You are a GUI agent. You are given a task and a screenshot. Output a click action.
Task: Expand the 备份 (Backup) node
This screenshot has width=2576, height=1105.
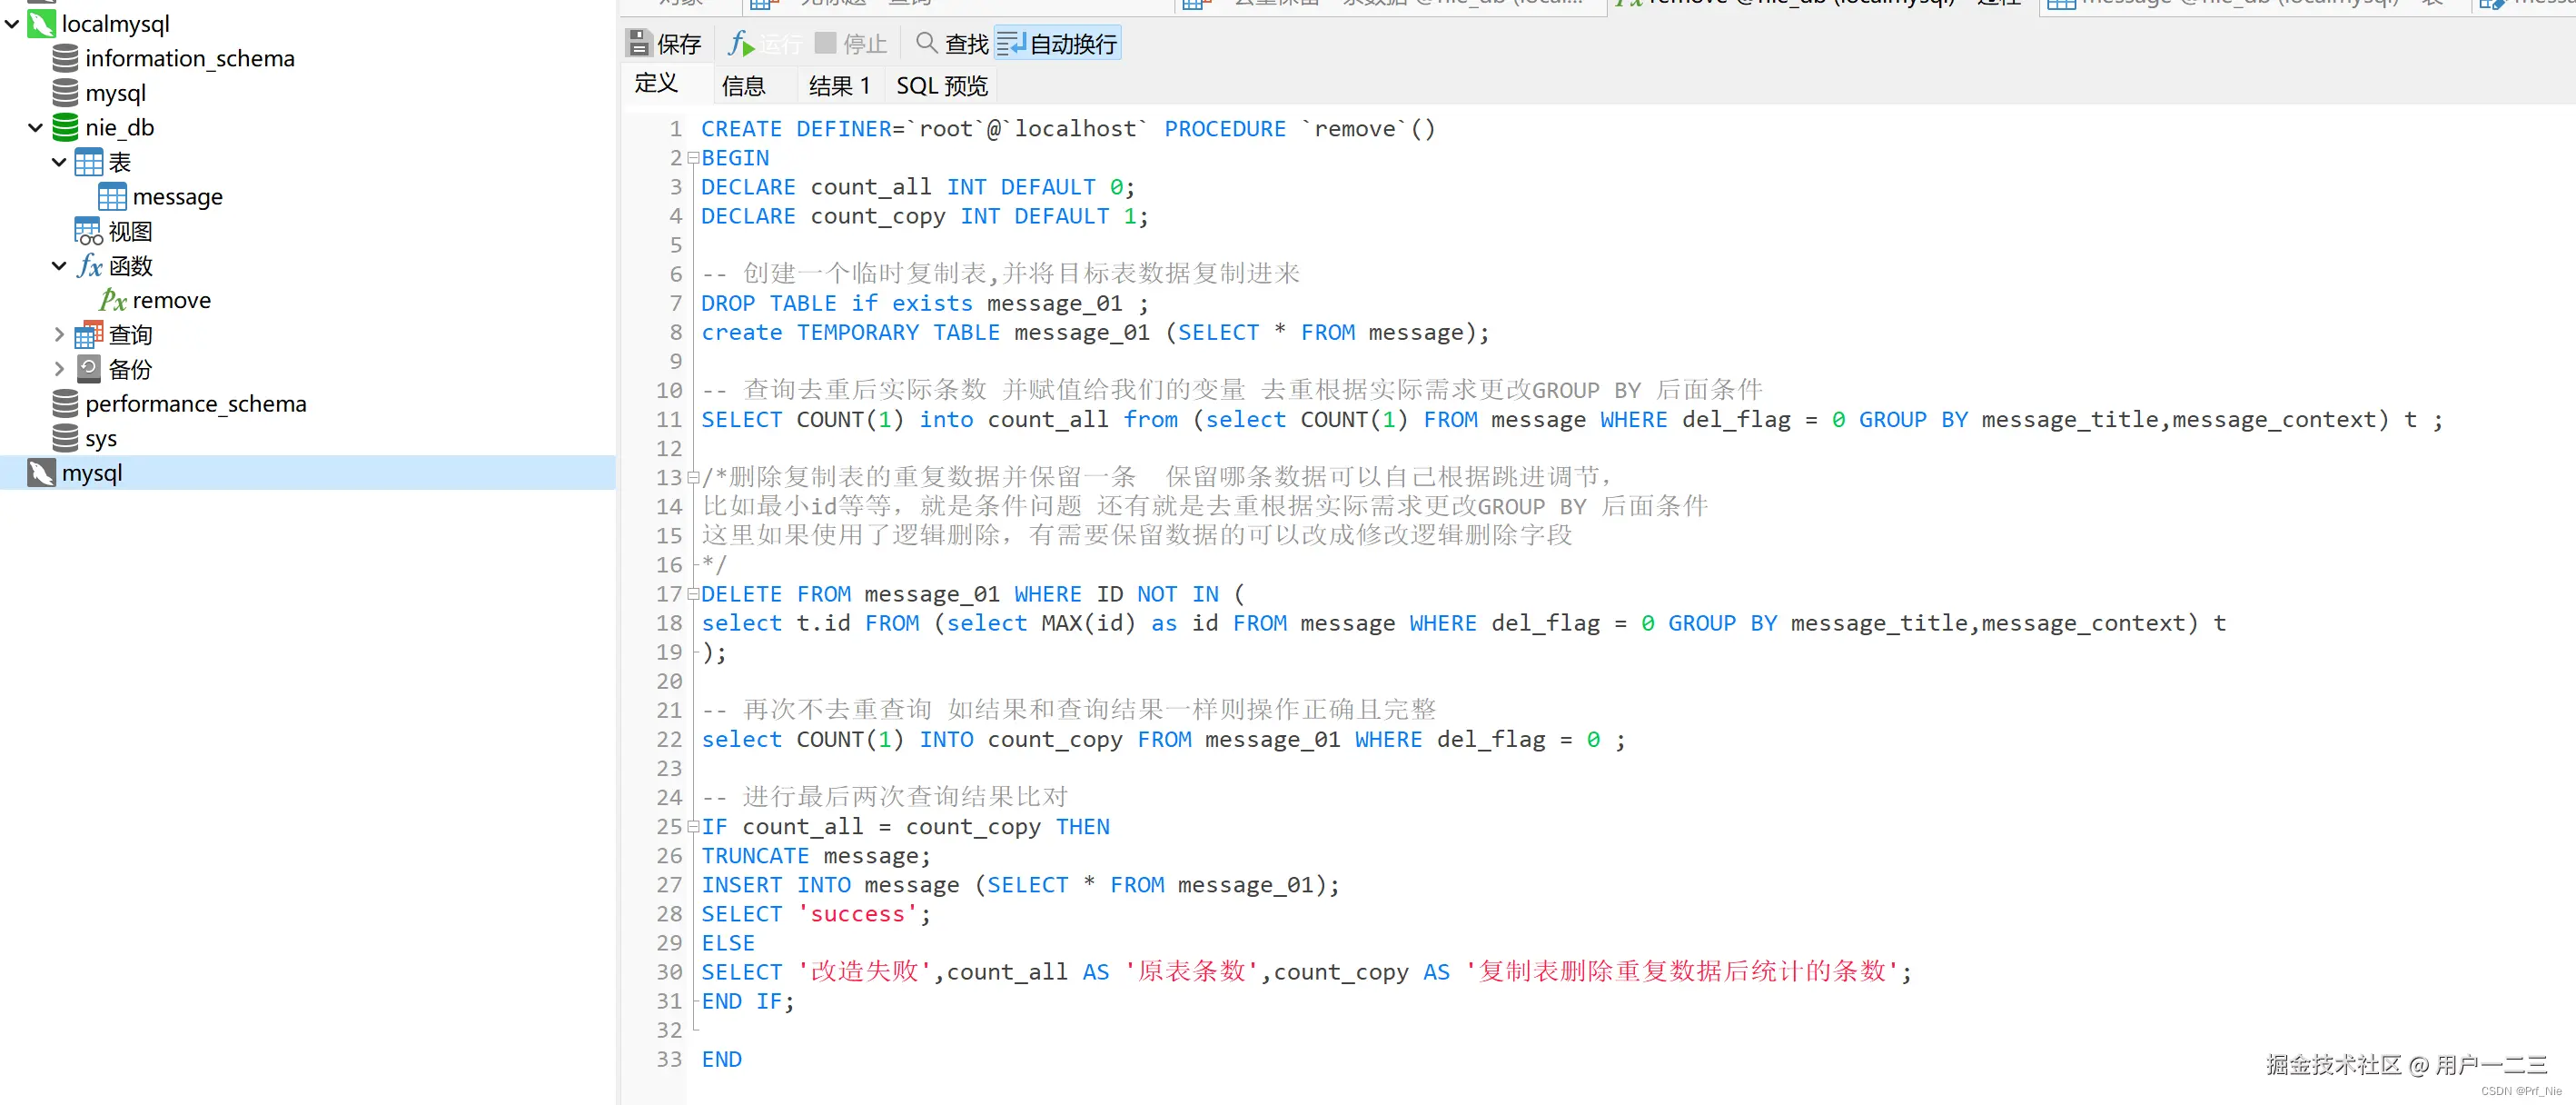click(x=59, y=369)
